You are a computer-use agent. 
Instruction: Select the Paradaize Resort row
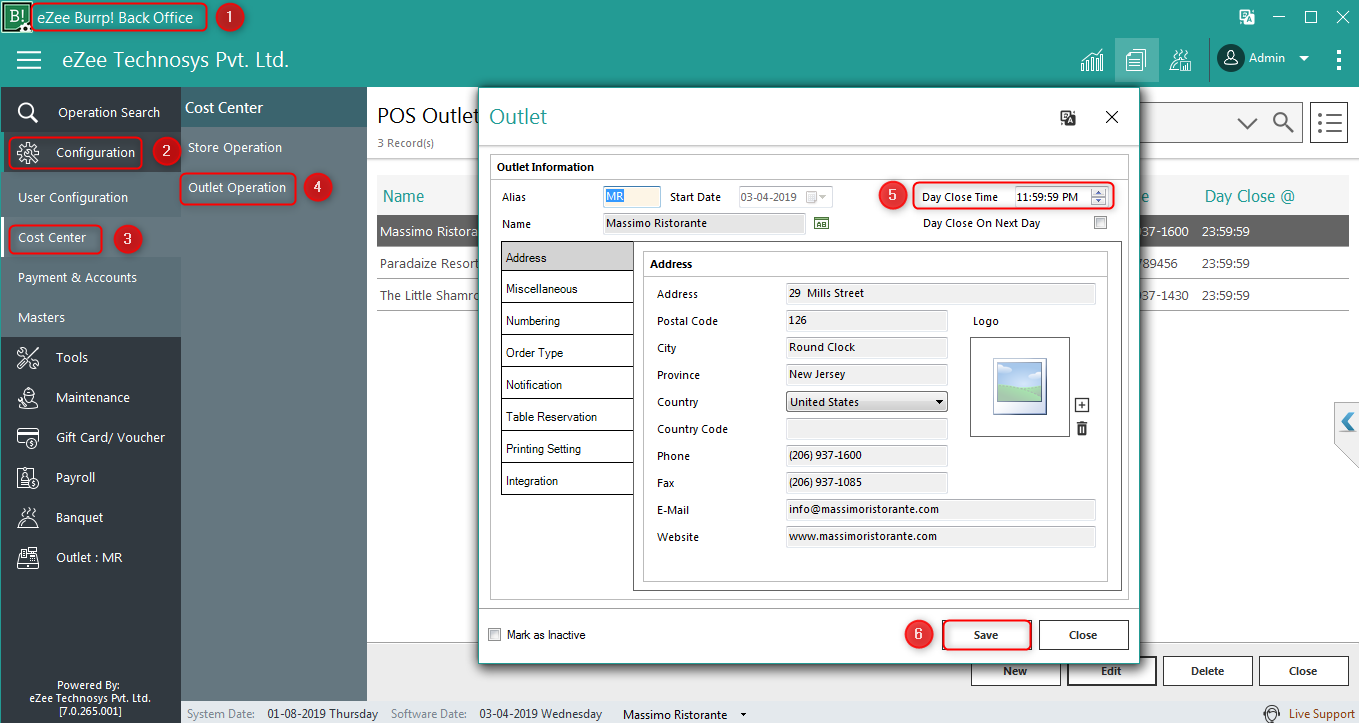pyautogui.click(x=428, y=263)
